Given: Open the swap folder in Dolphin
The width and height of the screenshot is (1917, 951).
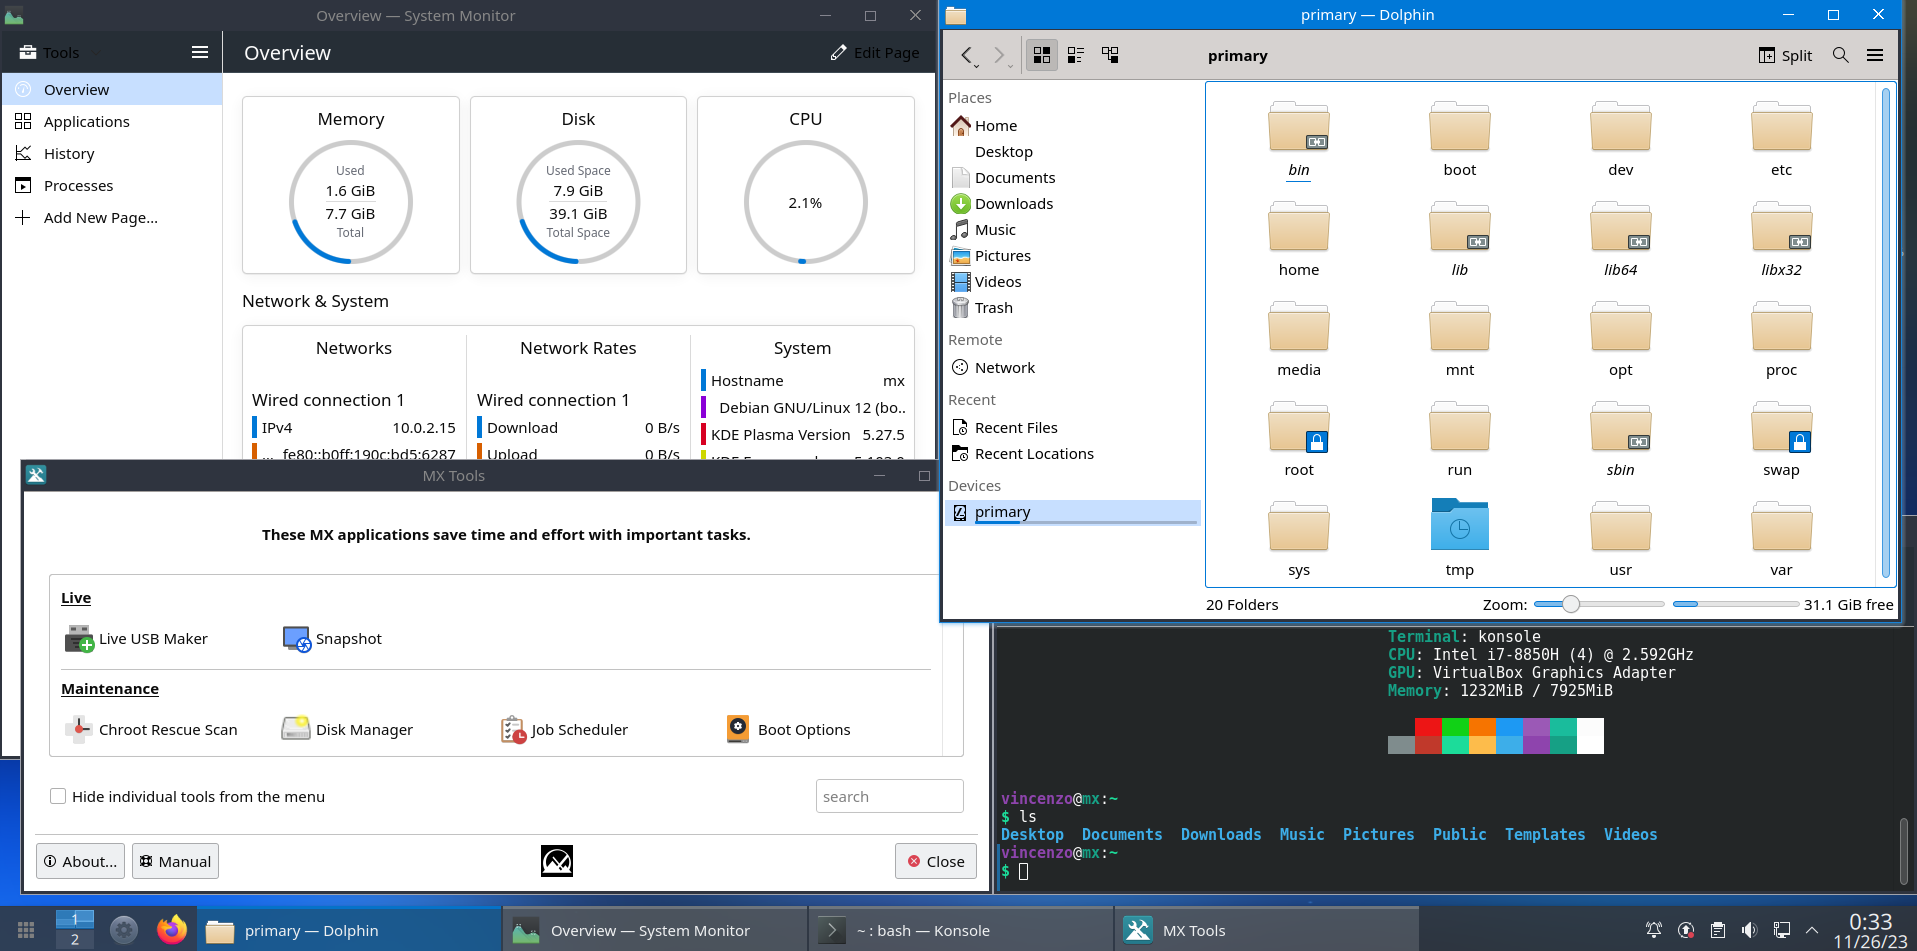Looking at the screenshot, I should coord(1781,437).
